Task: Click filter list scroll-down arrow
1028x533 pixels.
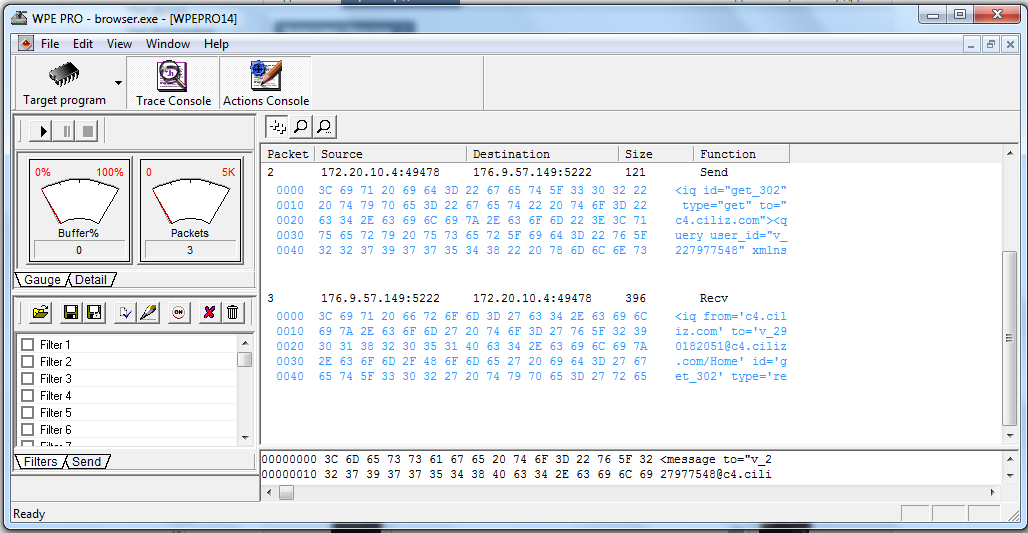Action: coord(245,437)
